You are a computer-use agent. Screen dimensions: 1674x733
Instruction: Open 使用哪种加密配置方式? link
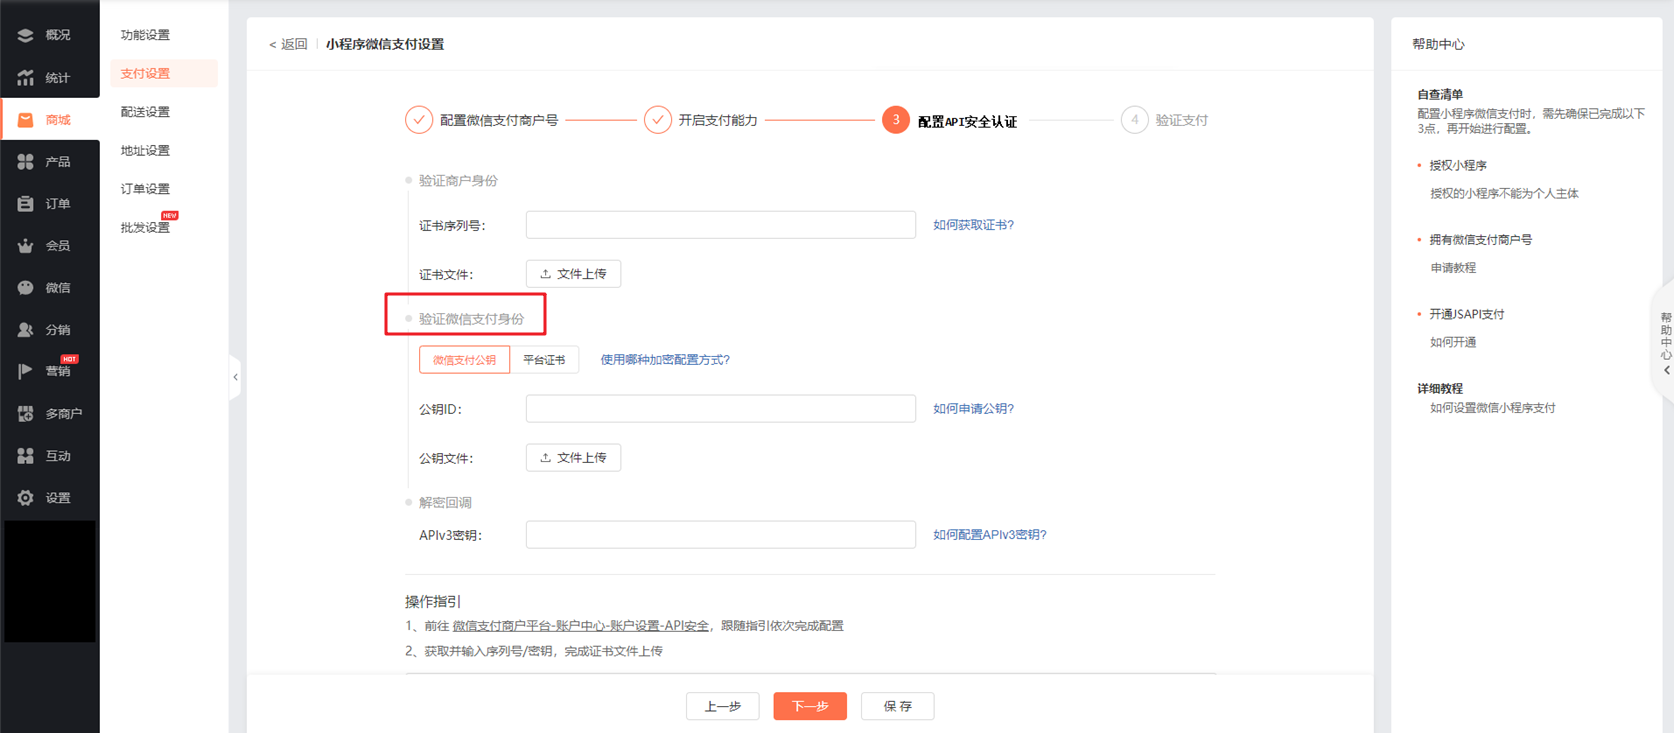(x=665, y=360)
